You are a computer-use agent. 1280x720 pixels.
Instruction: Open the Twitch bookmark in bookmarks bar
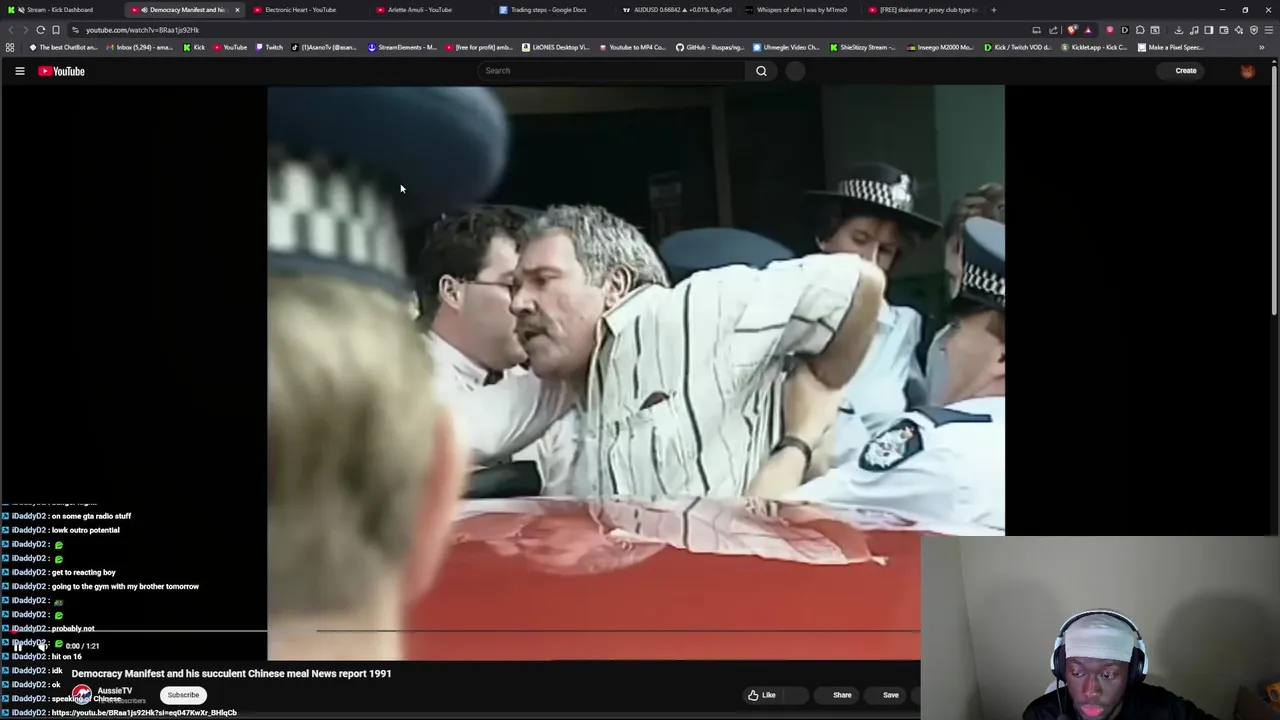269,47
